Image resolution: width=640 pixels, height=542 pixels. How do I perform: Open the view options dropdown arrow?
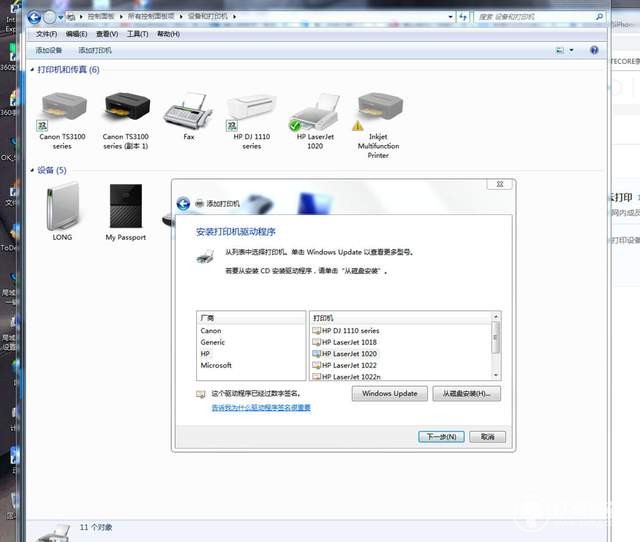tap(571, 50)
